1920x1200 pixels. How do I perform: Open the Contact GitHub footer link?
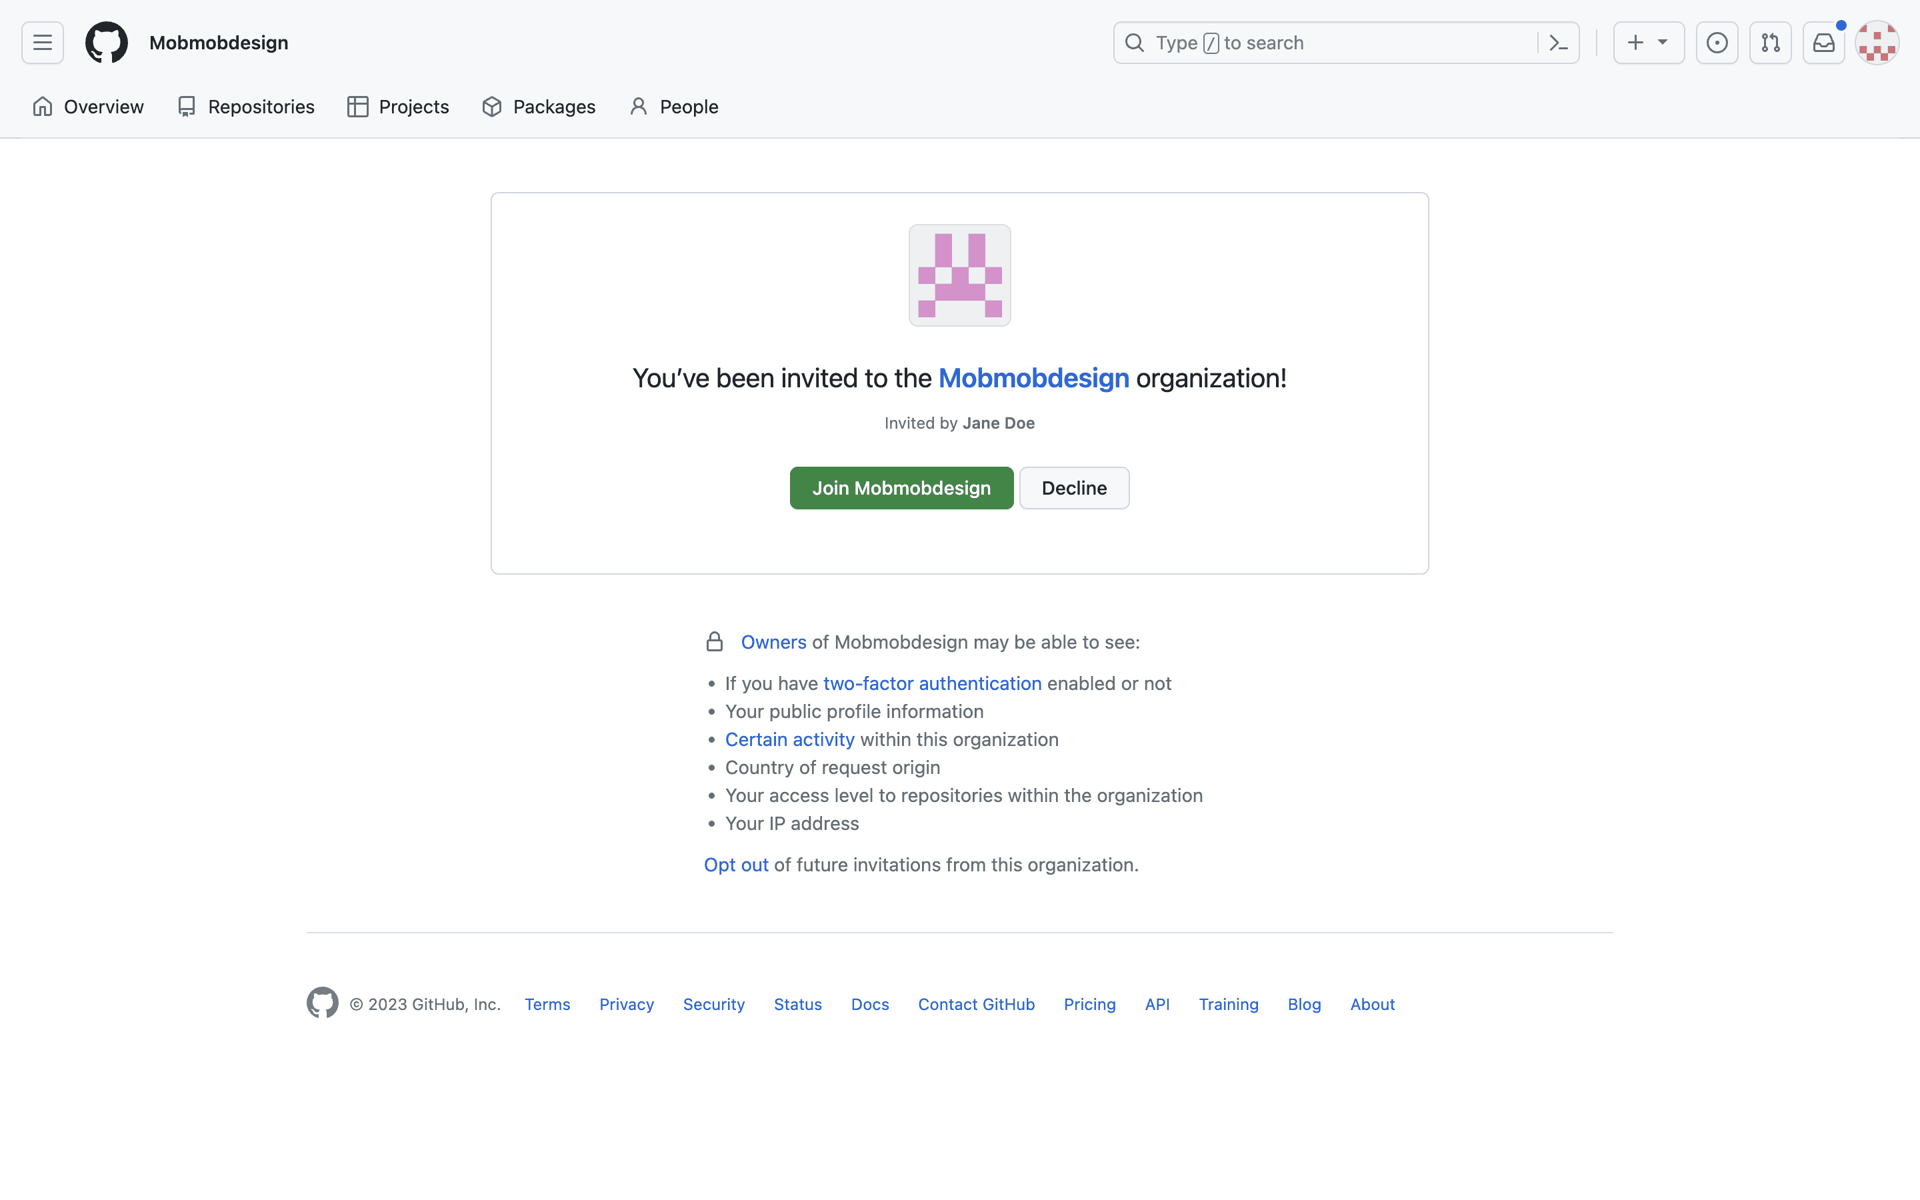point(976,1004)
